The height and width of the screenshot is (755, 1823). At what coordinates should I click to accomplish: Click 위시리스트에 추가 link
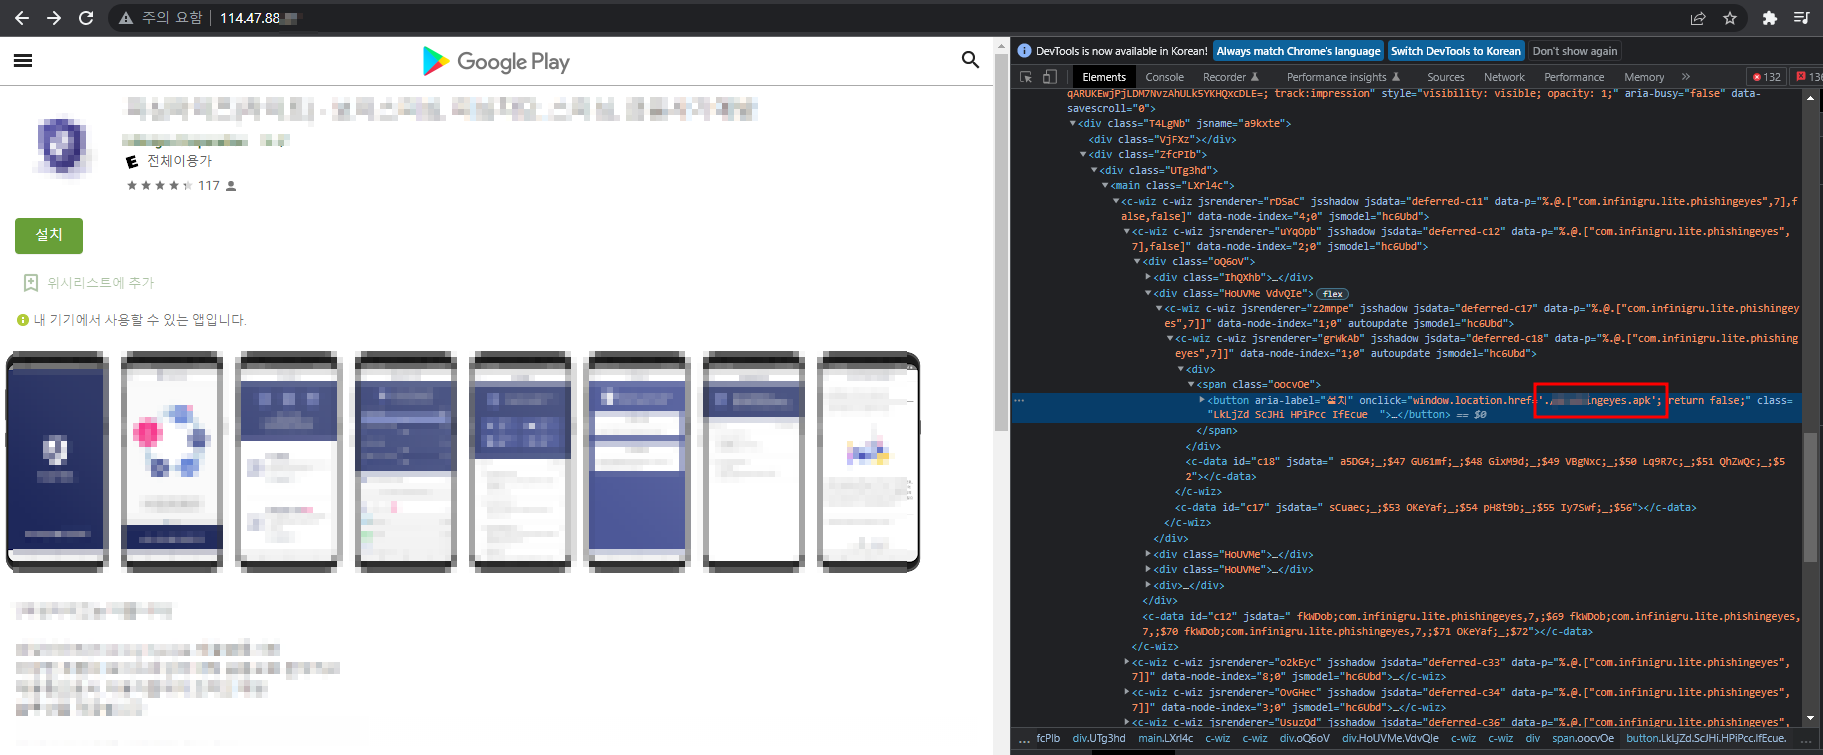(x=101, y=283)
